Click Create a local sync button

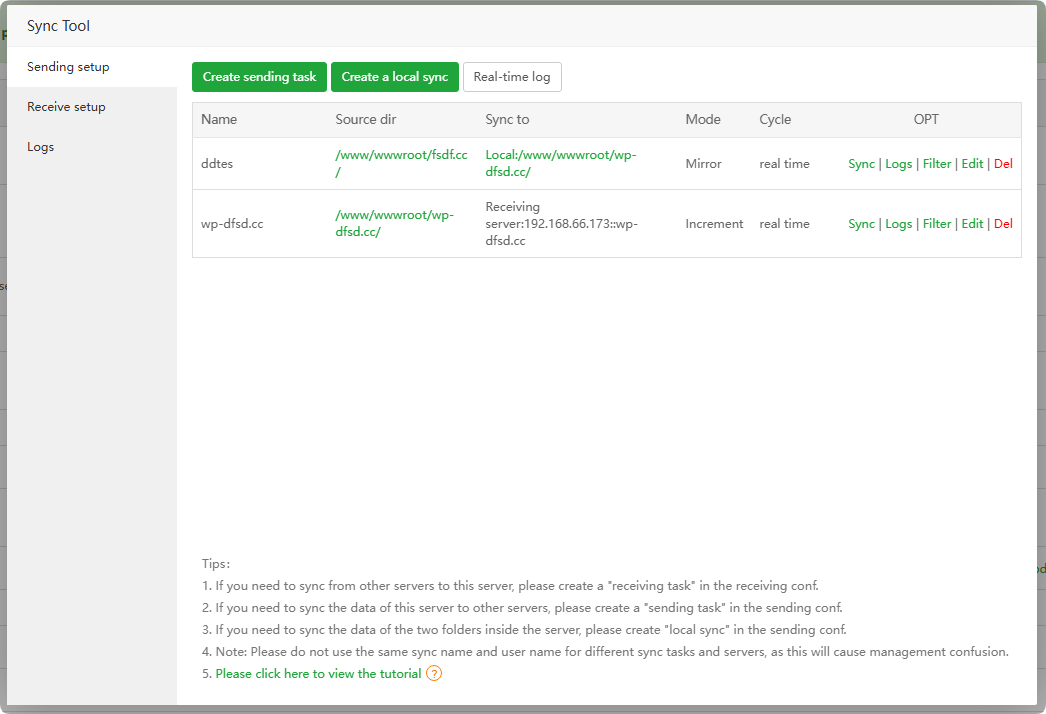[395, 77]
